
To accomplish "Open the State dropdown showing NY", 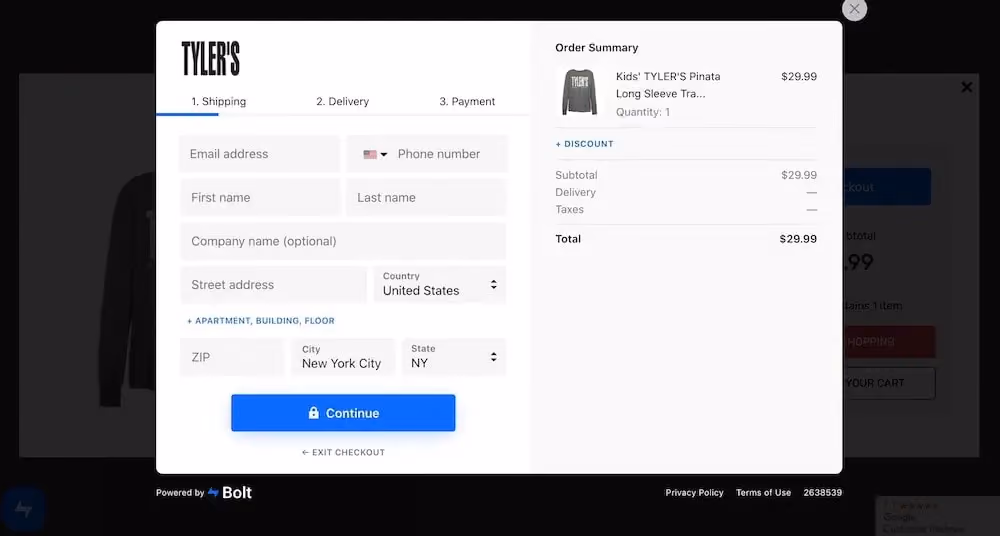I will click(454, 357).
